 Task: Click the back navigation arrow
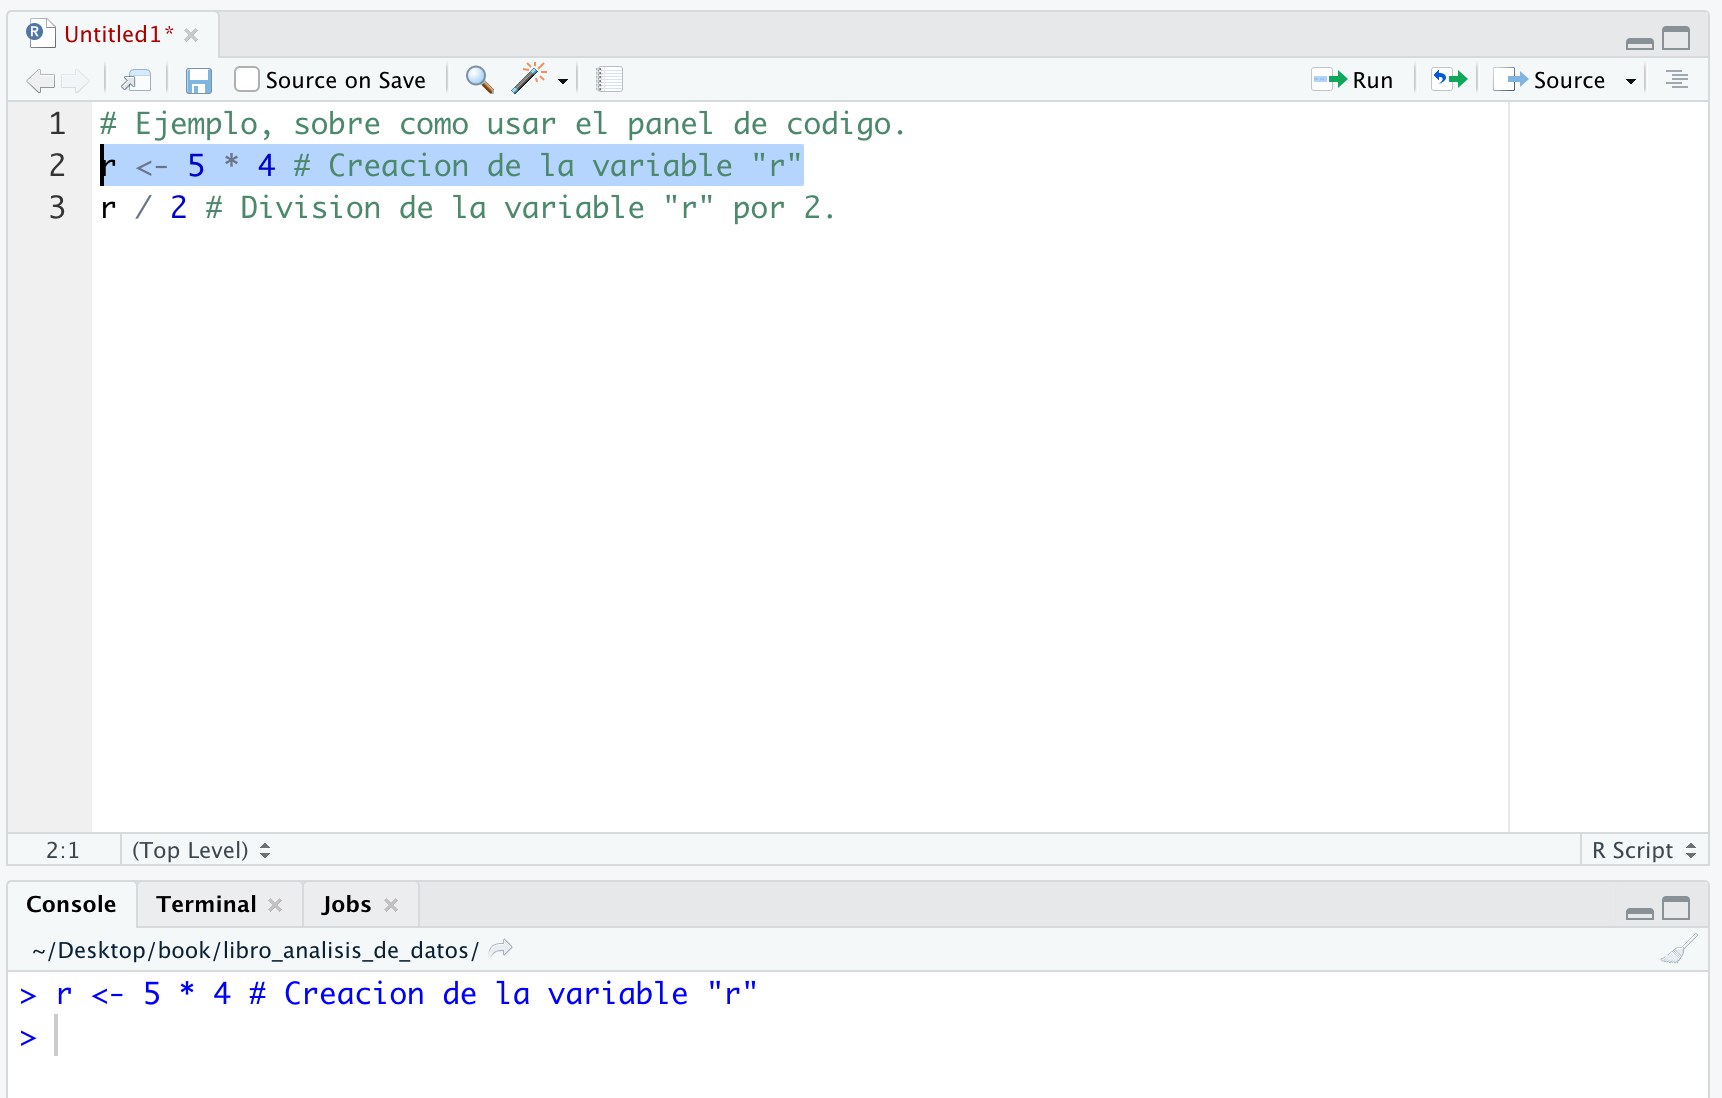40,81
